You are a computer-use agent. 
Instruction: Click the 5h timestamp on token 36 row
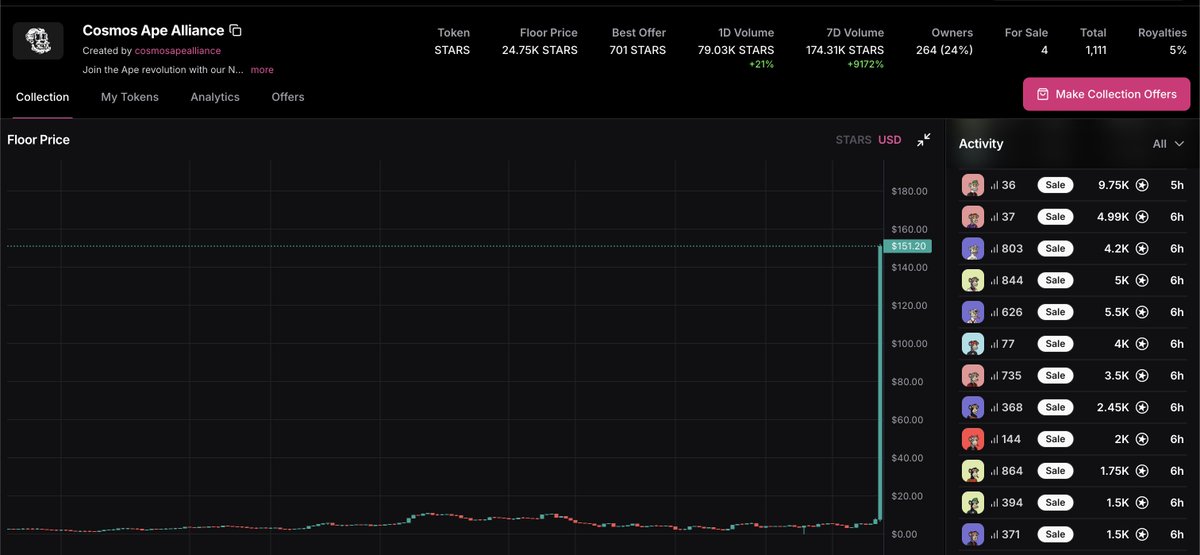pos(1177,185)
